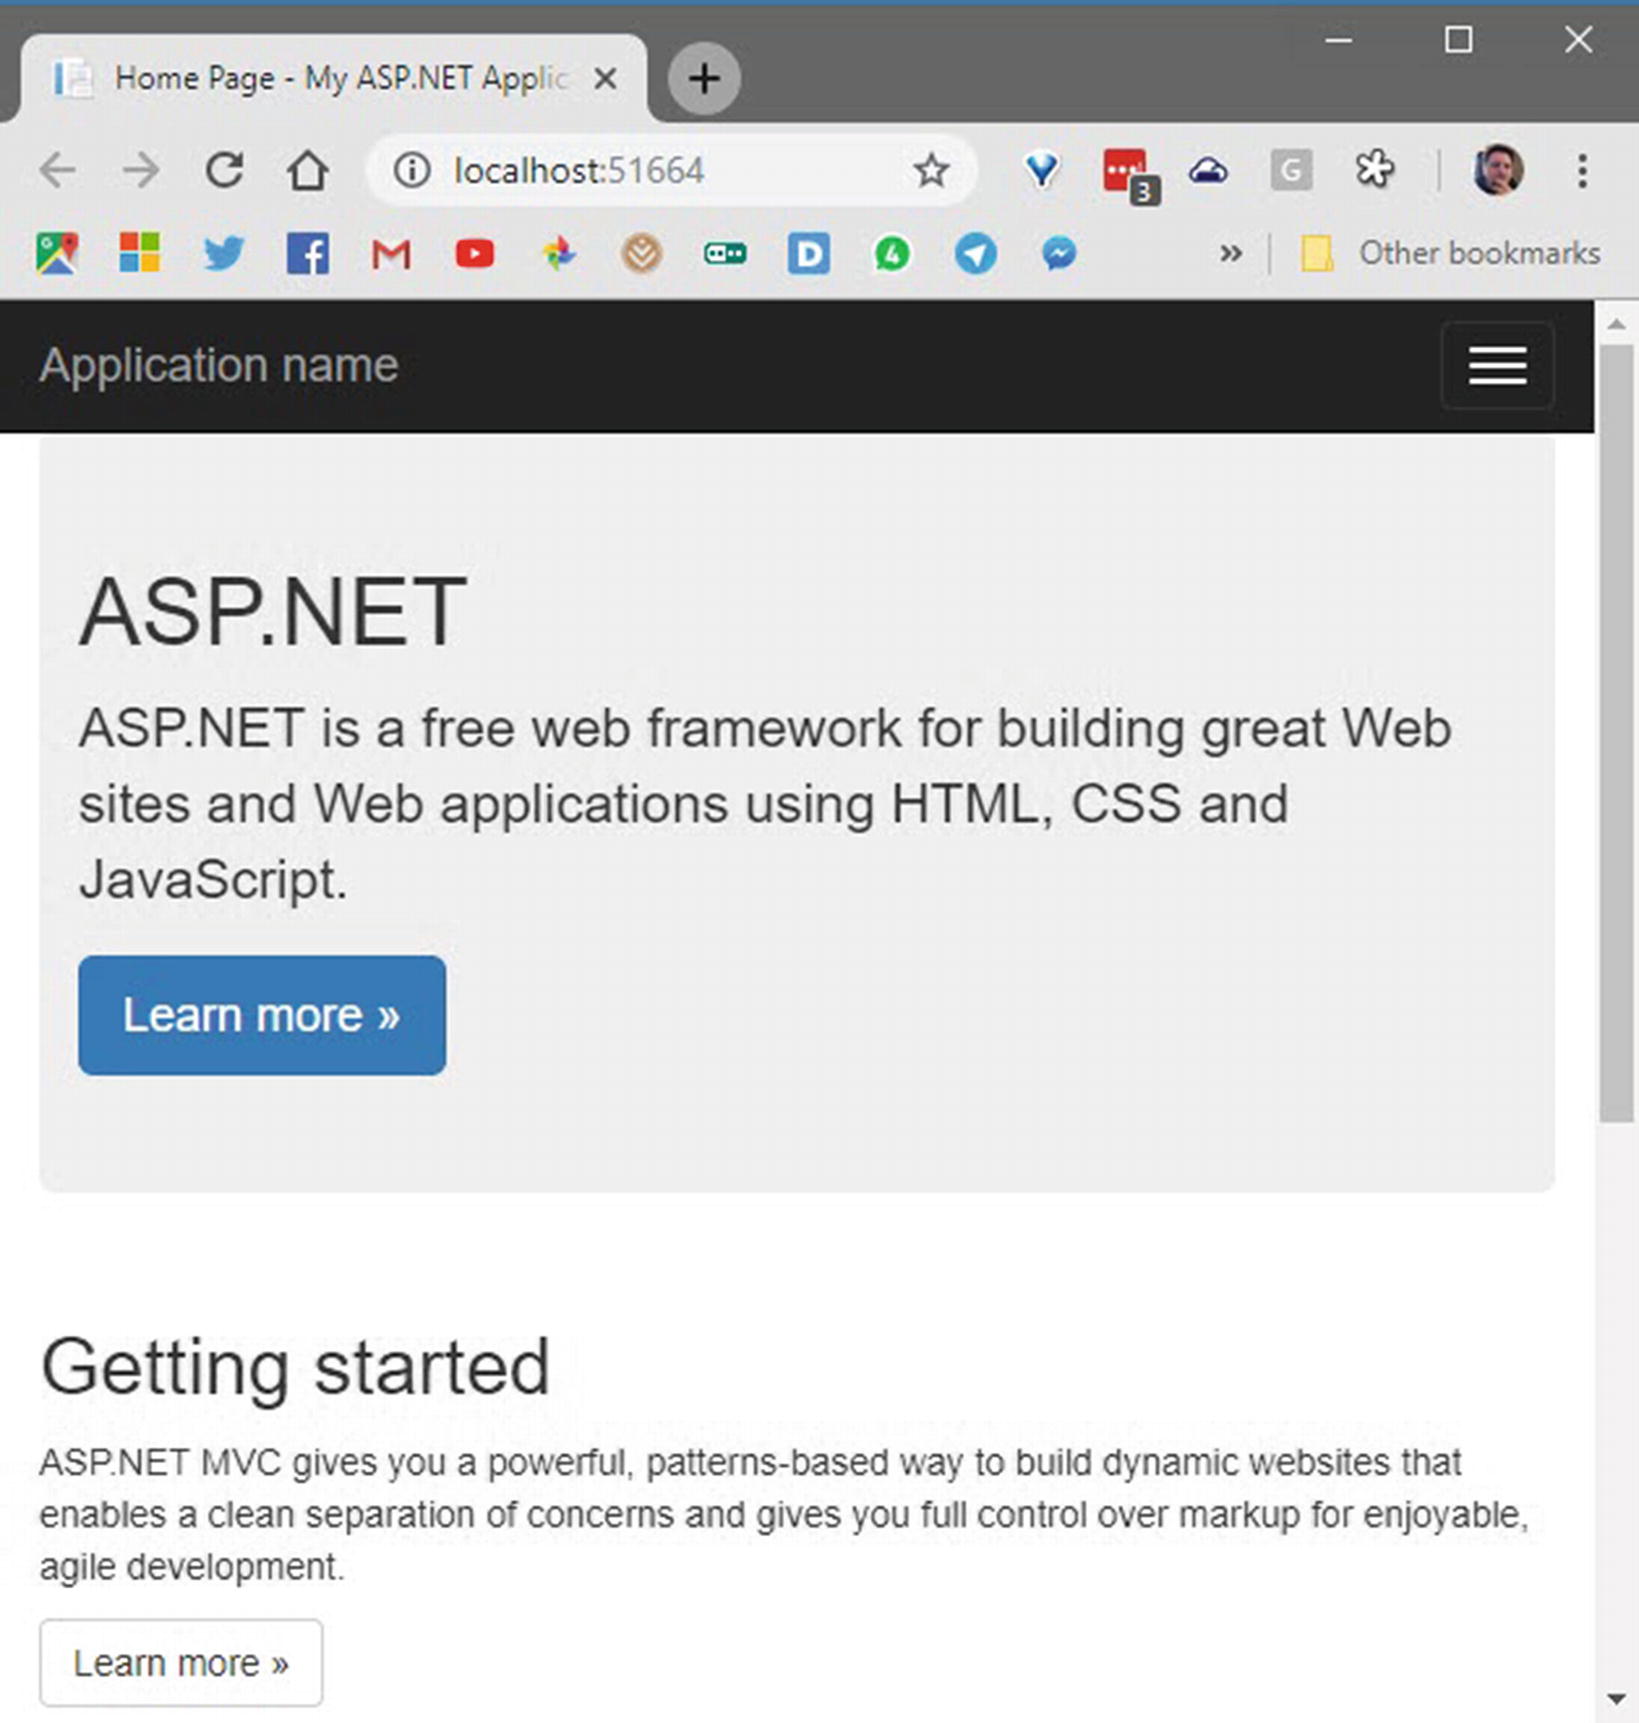Image resolution: width=1639 pixels, height=1723 pixels.
Task: Open the Facebook bookmark
Action: (x=308, y=254)
